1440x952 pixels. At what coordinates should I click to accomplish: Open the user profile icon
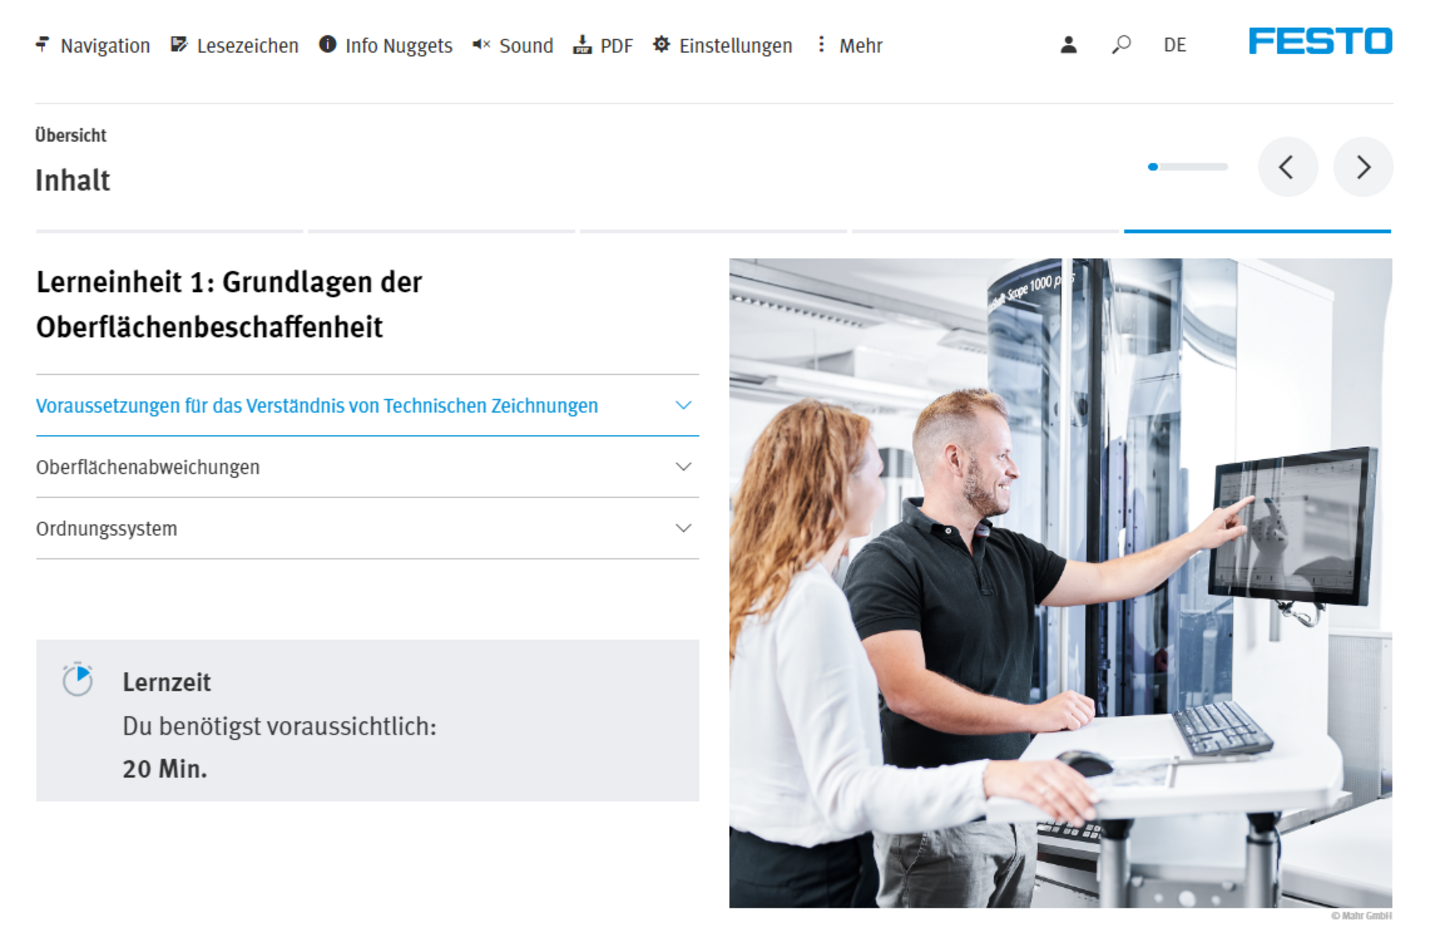click(x=1069, y=44)
